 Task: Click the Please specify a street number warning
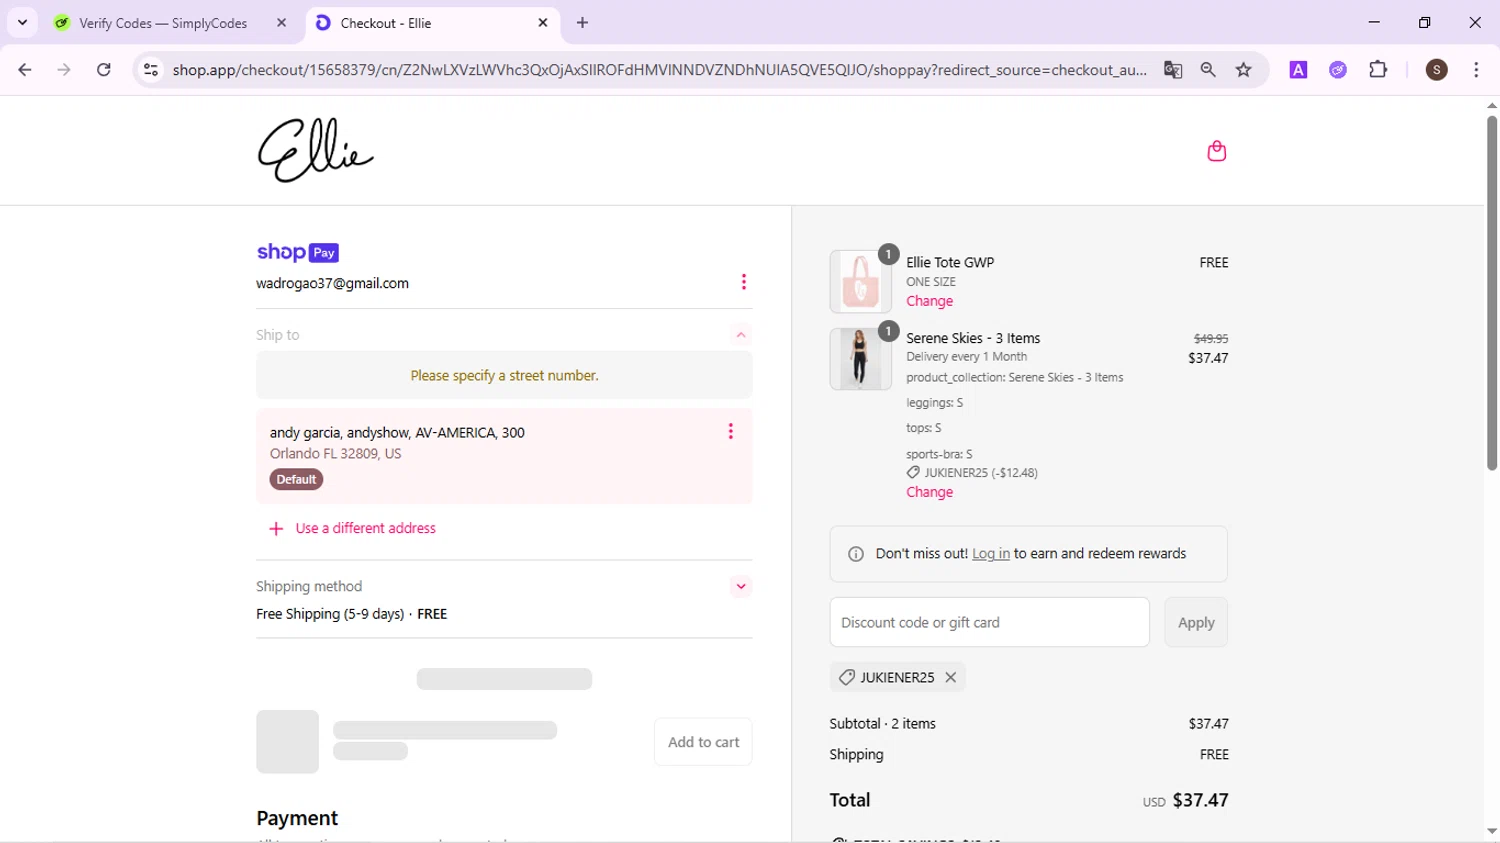coord(504,376)
